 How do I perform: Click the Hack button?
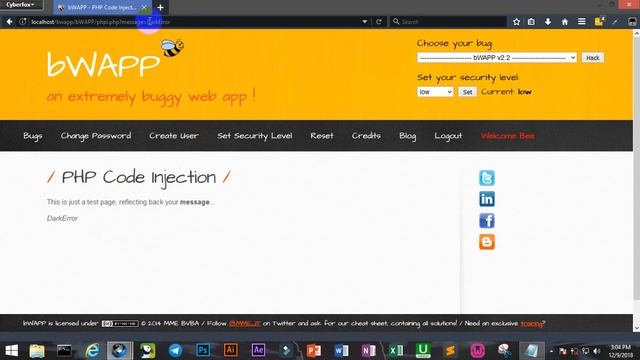[x=593, y=58]
